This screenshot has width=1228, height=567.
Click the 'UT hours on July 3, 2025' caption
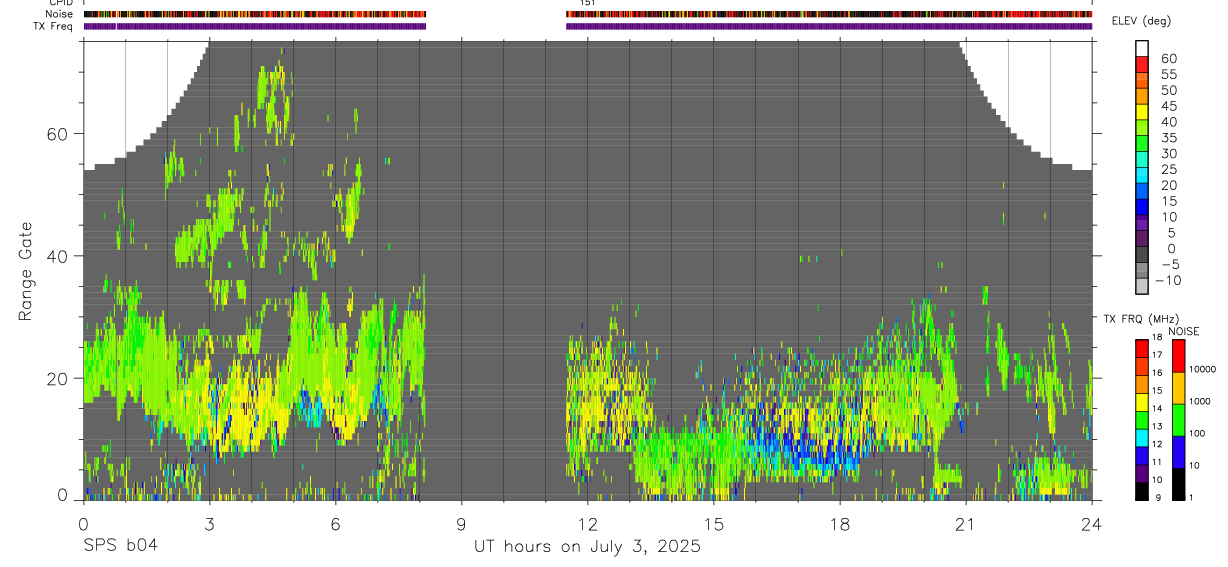[587, 546]
